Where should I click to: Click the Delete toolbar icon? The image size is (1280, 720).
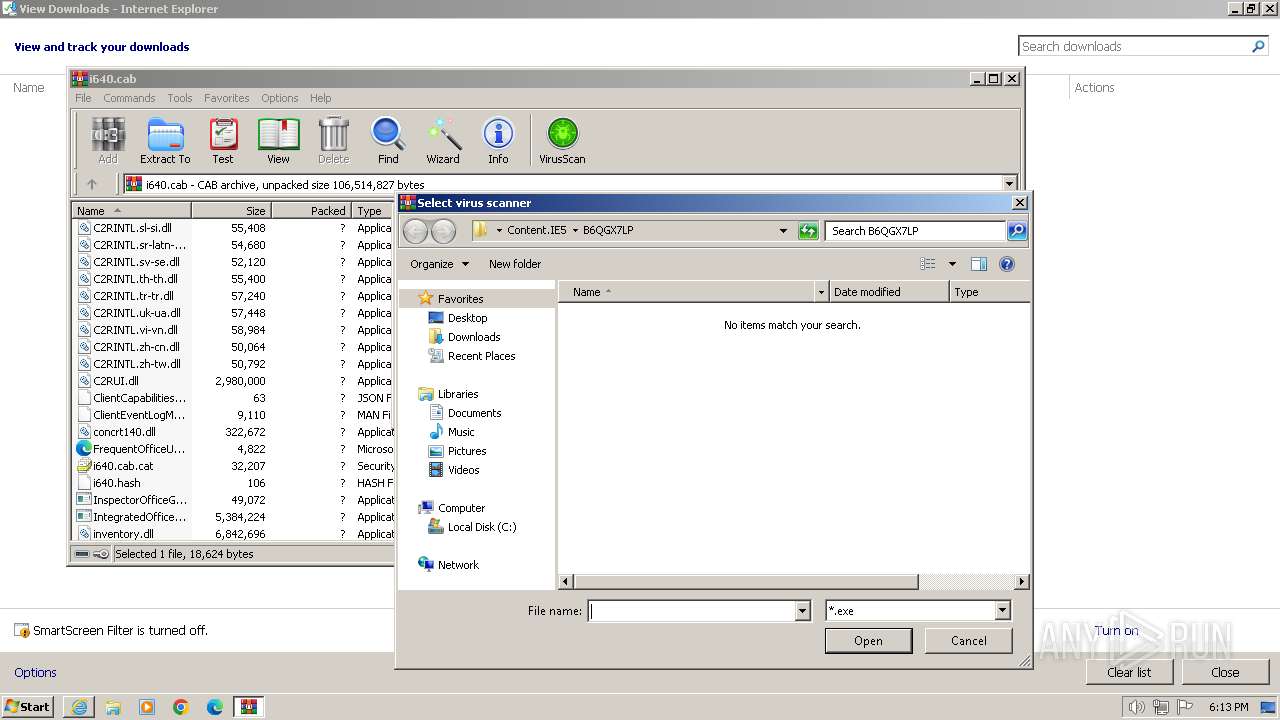coord(333,140)
